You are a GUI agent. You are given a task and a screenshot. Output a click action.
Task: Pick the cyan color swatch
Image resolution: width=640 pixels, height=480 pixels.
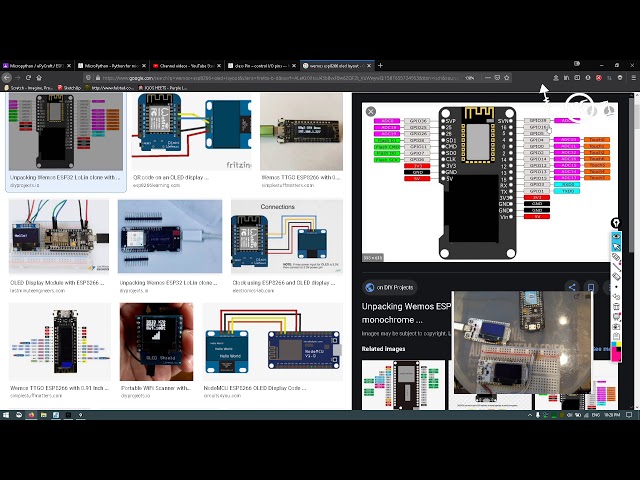(x=614, y=345)
